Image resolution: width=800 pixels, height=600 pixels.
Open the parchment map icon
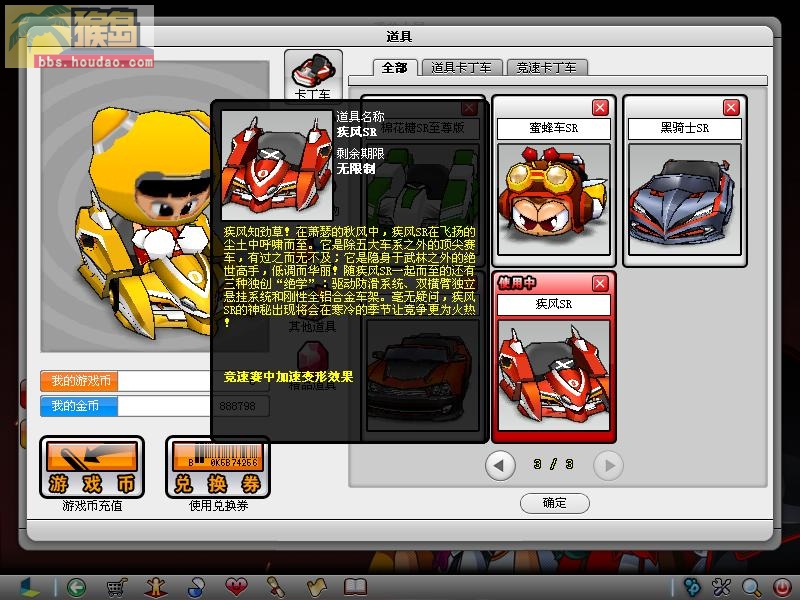click(316, 587)
